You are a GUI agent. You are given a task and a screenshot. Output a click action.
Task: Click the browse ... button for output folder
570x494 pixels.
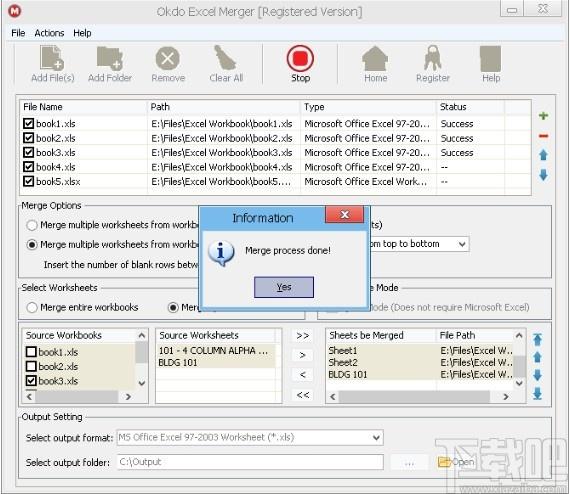tap(409, 462)
